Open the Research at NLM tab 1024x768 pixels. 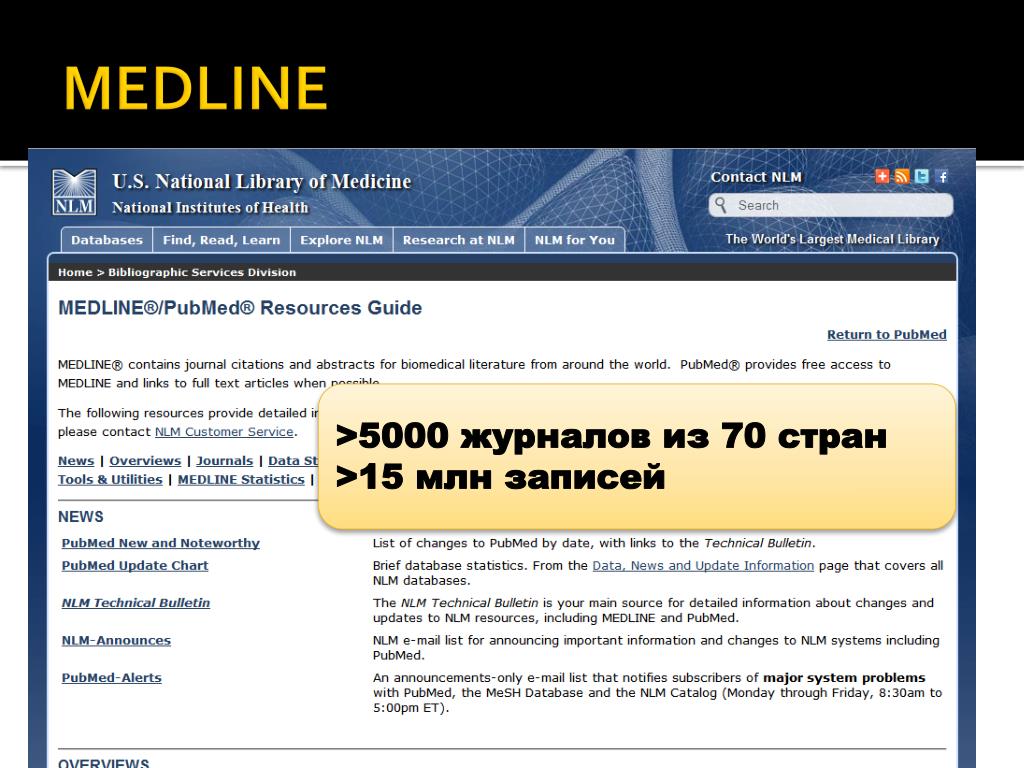tap(458, 240)
